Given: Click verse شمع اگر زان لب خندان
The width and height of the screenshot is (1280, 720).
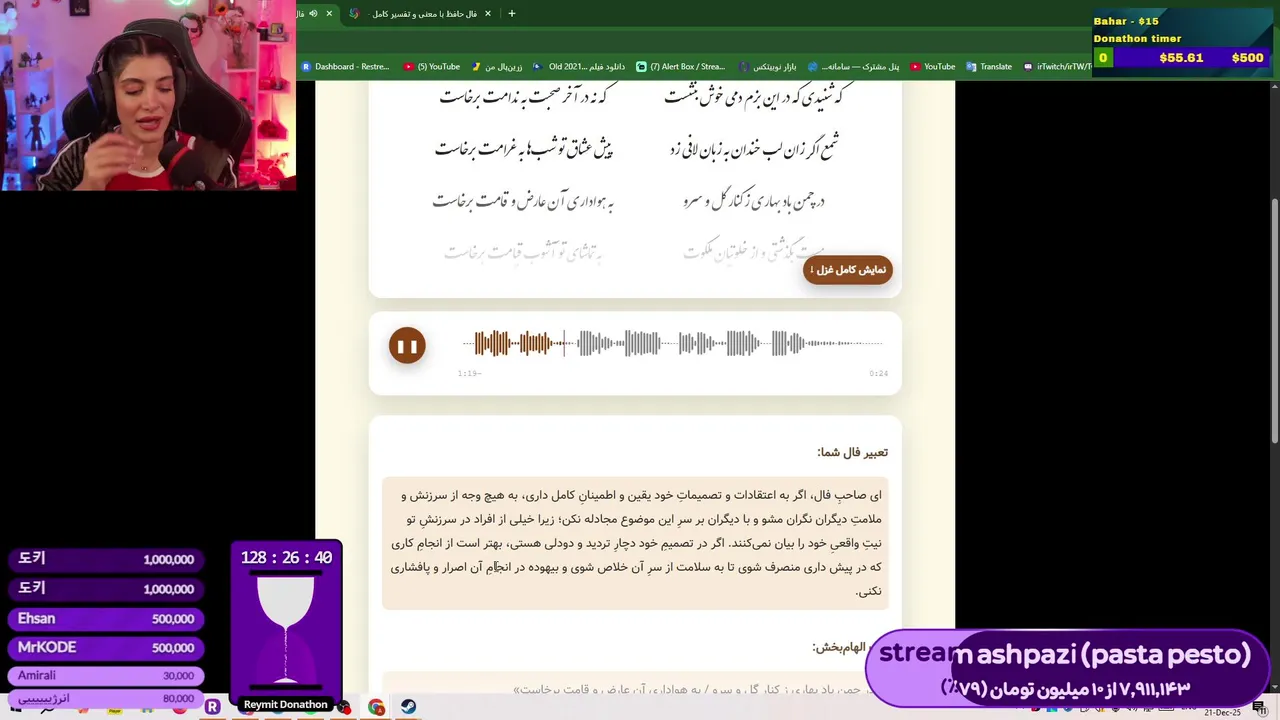Looking at the screenshot, I should click(755, 149).
